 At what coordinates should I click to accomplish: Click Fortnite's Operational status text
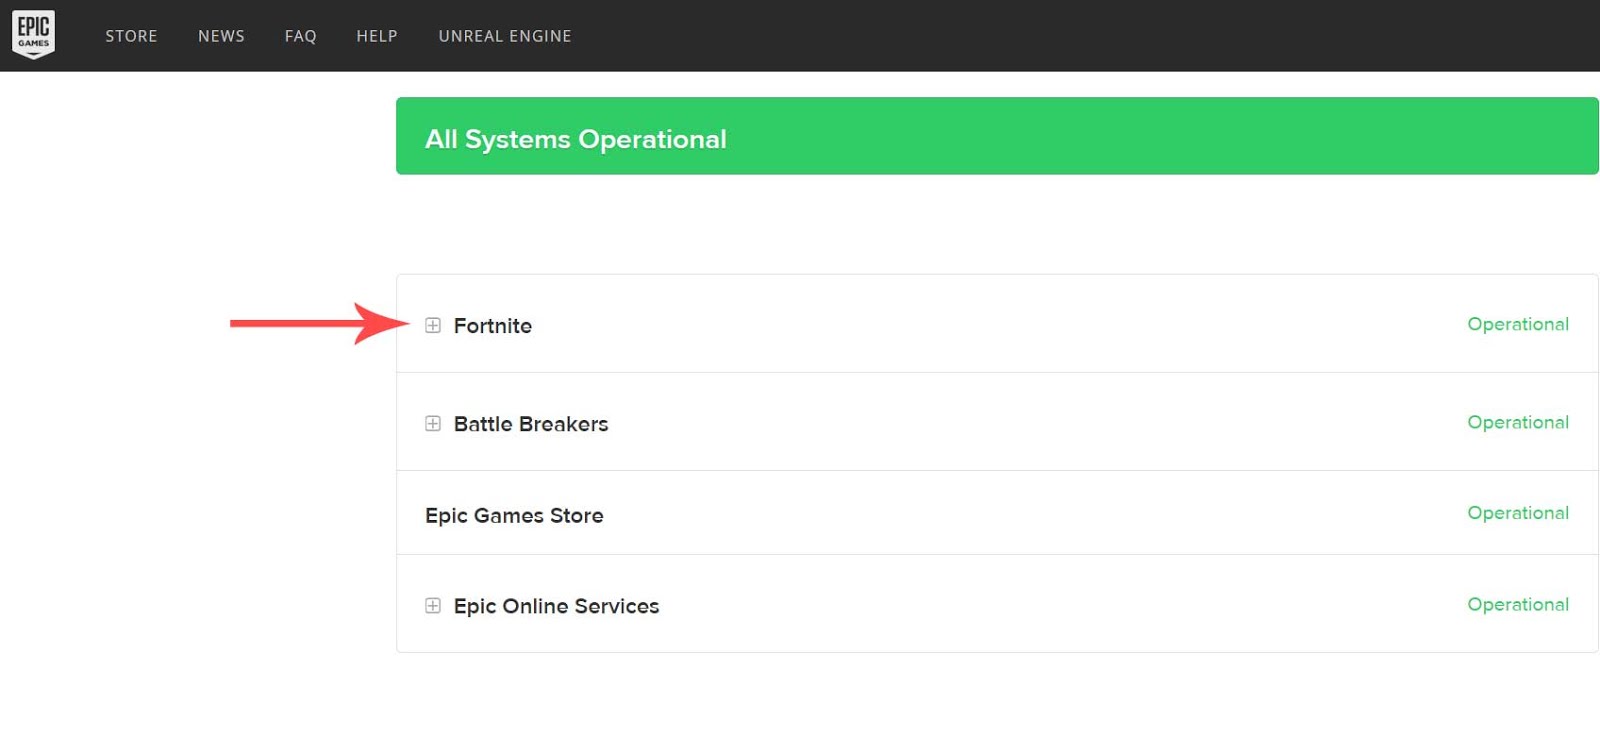click(x=1518, y=324)
